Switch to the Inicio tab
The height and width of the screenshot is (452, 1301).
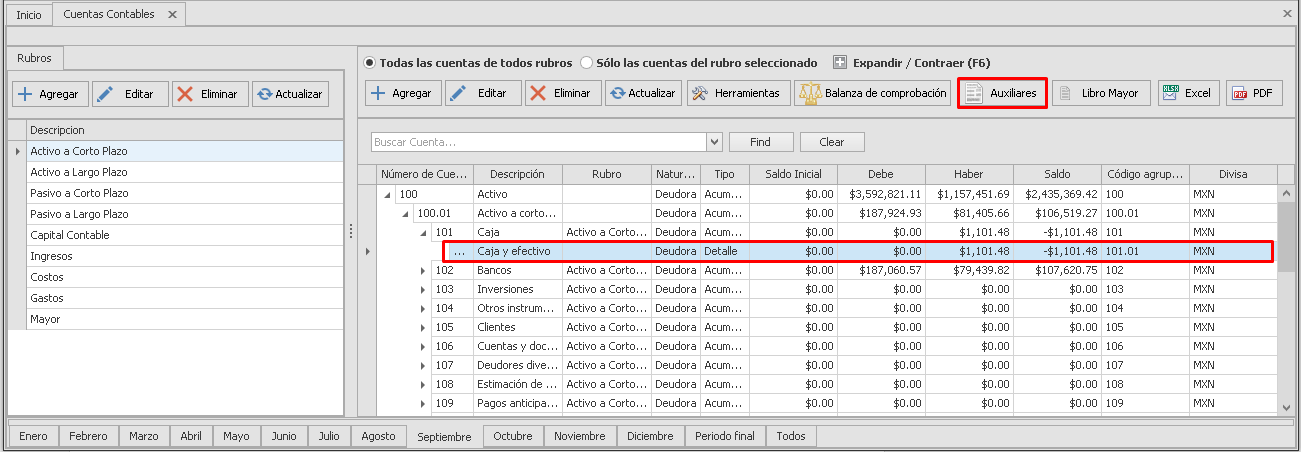click(29, 15)
